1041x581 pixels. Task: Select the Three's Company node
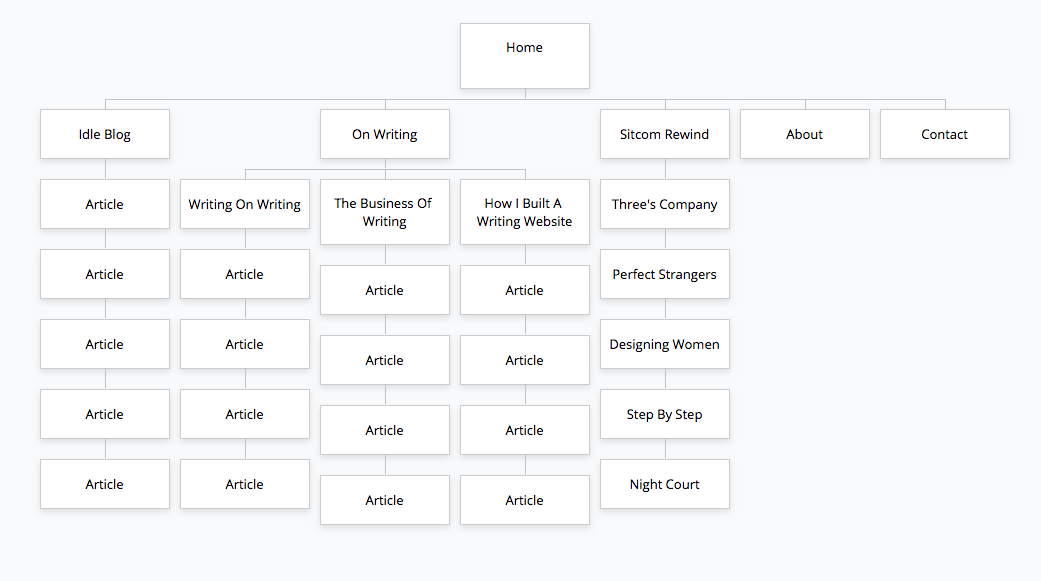(665, 204)
